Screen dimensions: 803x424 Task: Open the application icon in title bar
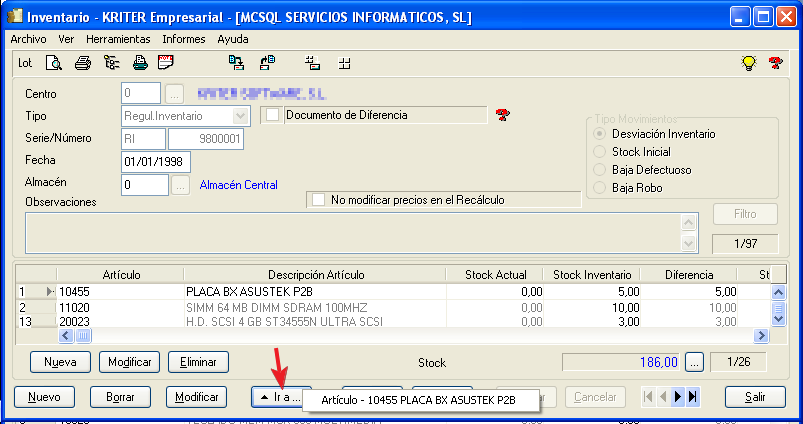coord(14,17)
